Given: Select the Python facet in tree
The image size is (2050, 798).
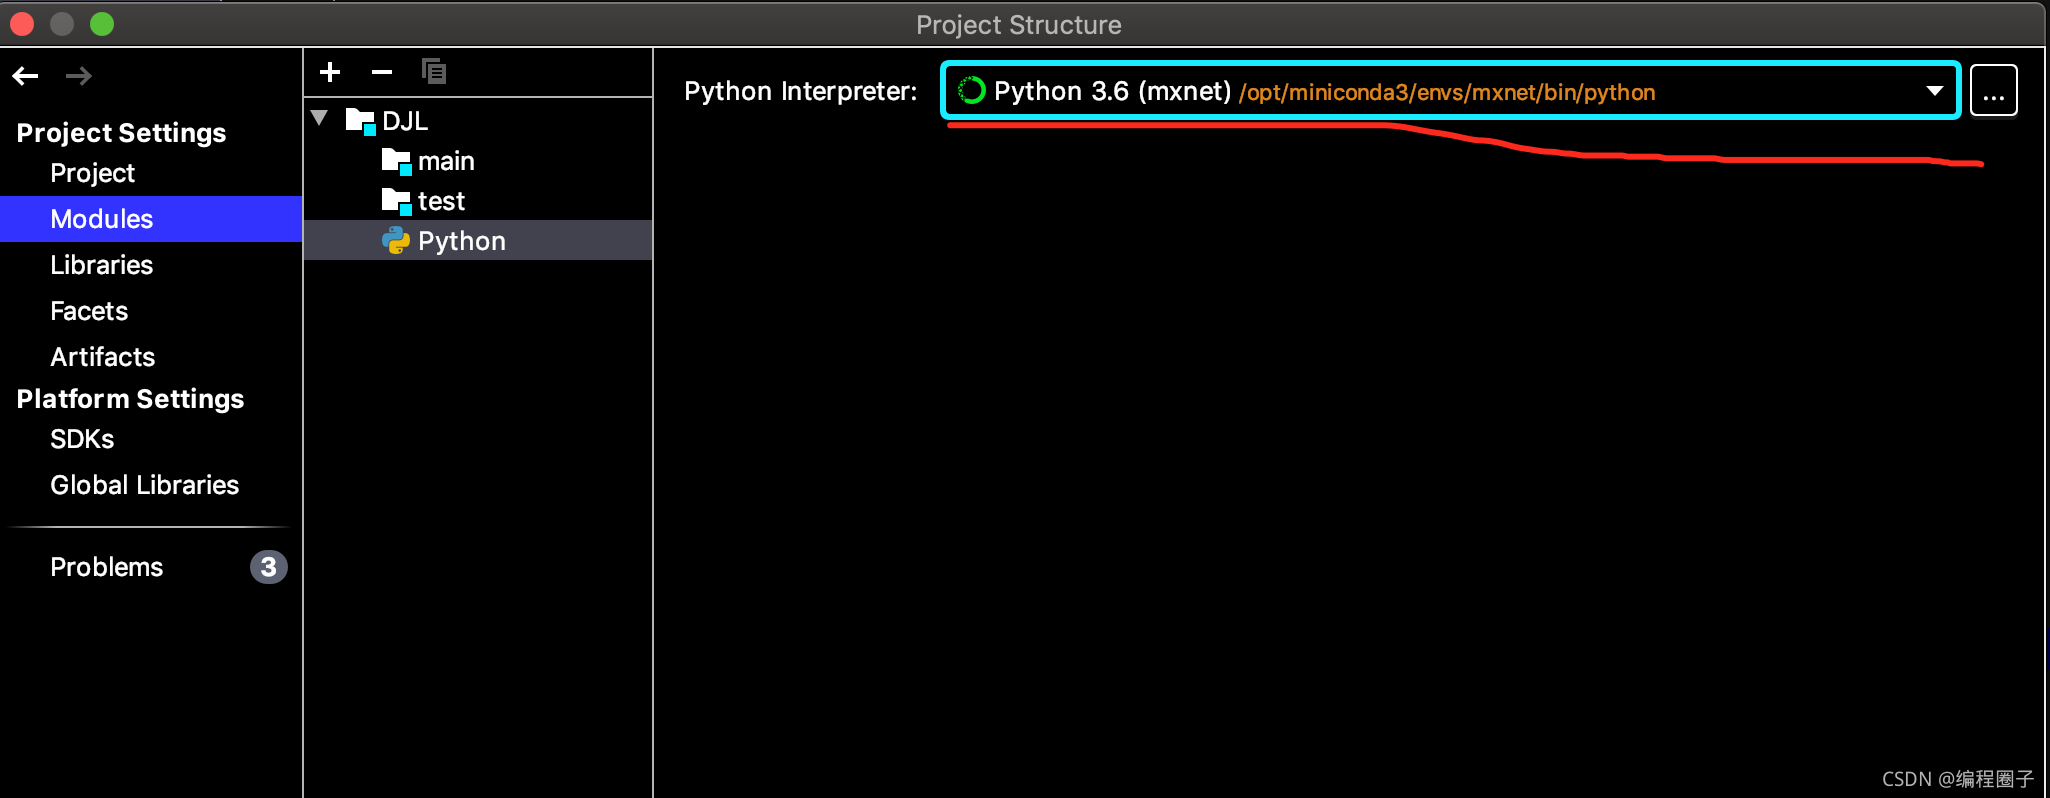Looking at the screenshot, I should (478, 241).
